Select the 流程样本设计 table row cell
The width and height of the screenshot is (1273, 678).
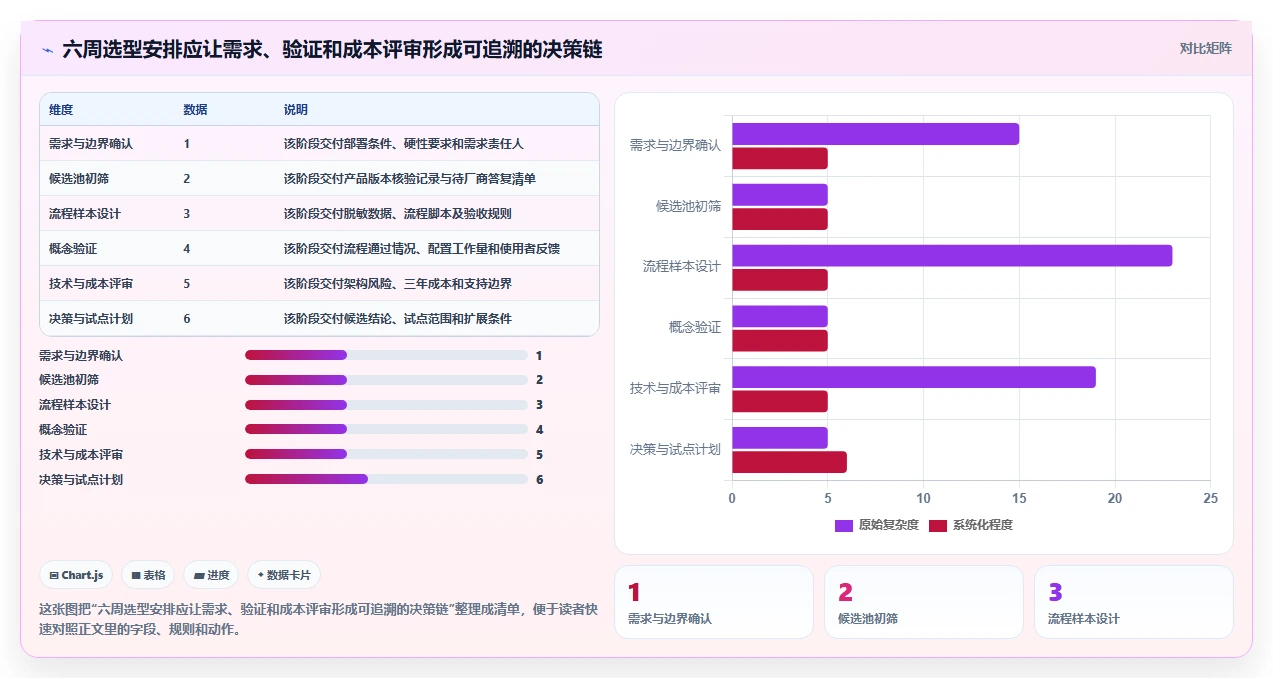85,214
